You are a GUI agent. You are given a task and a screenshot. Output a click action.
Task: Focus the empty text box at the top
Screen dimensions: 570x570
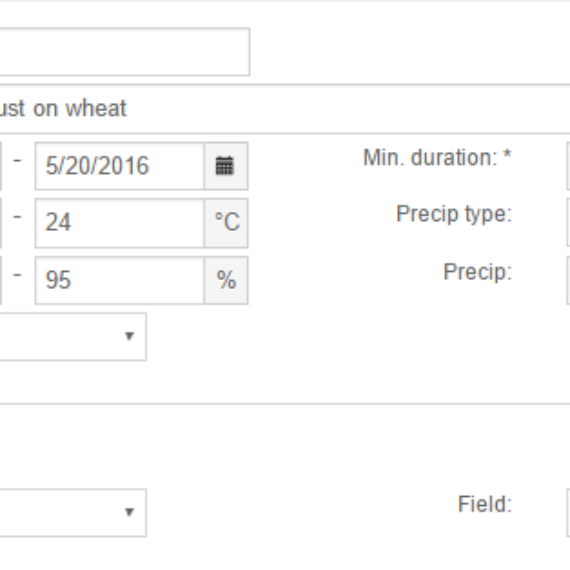point(125,52)
